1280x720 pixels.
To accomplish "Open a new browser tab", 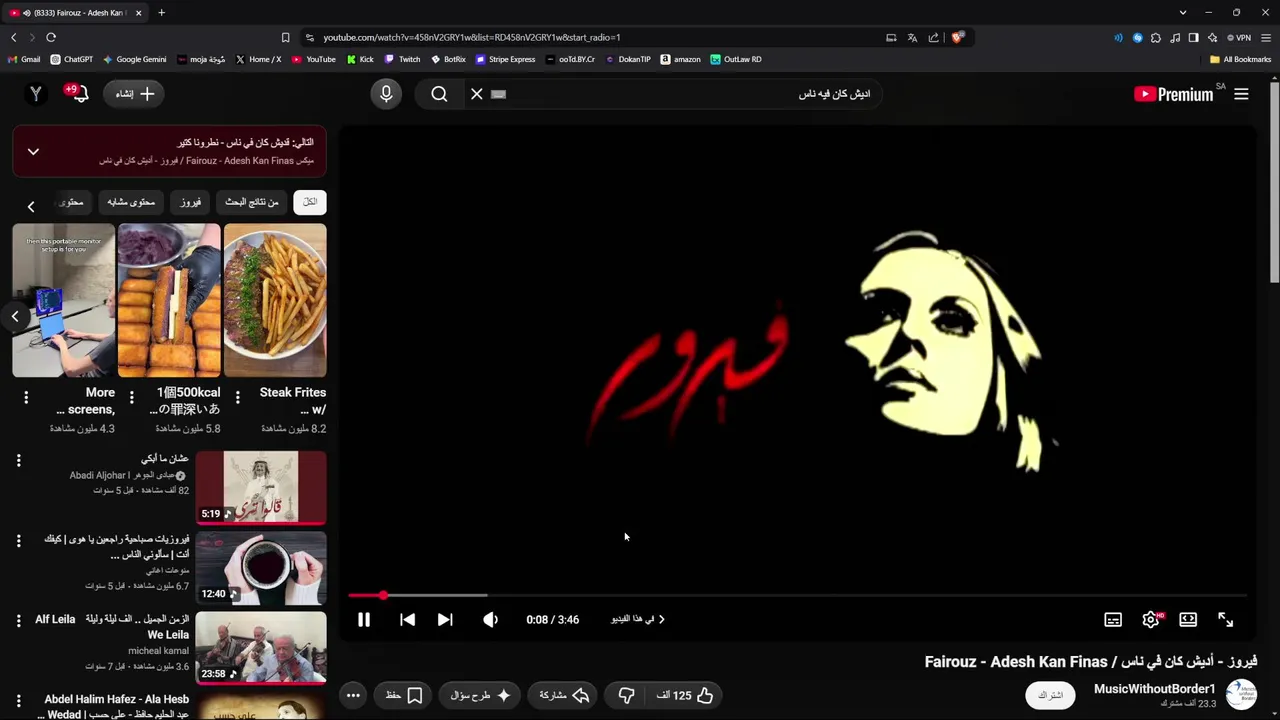I will click(161, 13).
